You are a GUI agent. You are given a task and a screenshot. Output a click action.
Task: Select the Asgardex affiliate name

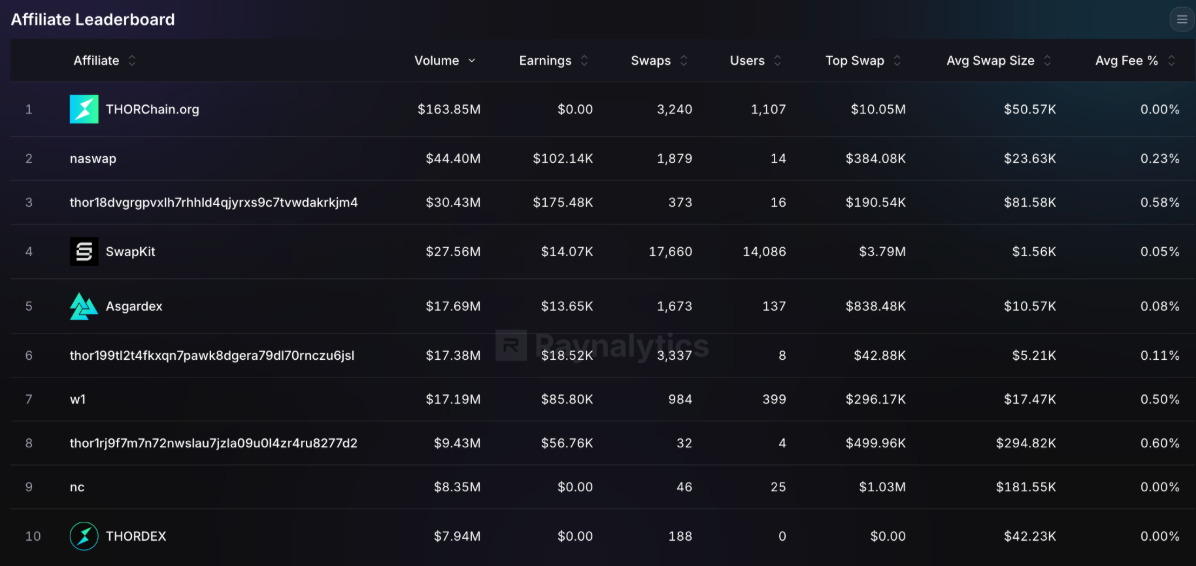pos(134,306)
